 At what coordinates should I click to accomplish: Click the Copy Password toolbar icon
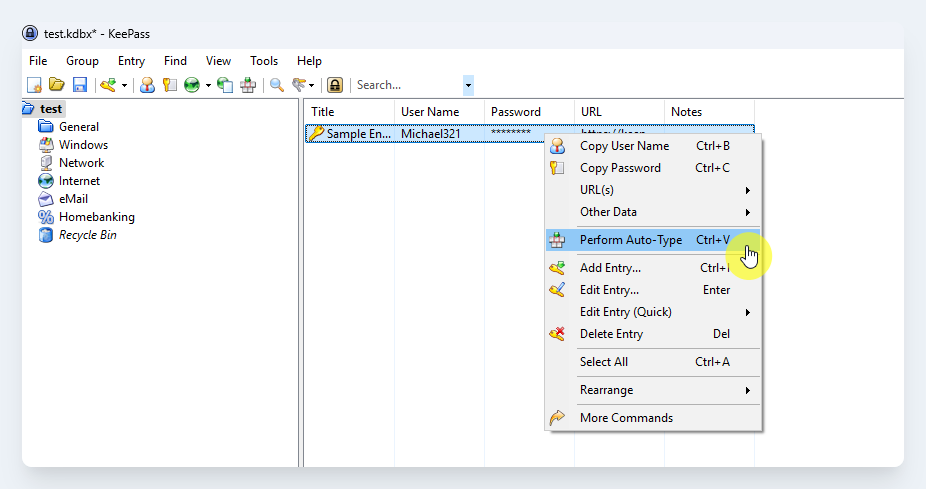[170, 85]
